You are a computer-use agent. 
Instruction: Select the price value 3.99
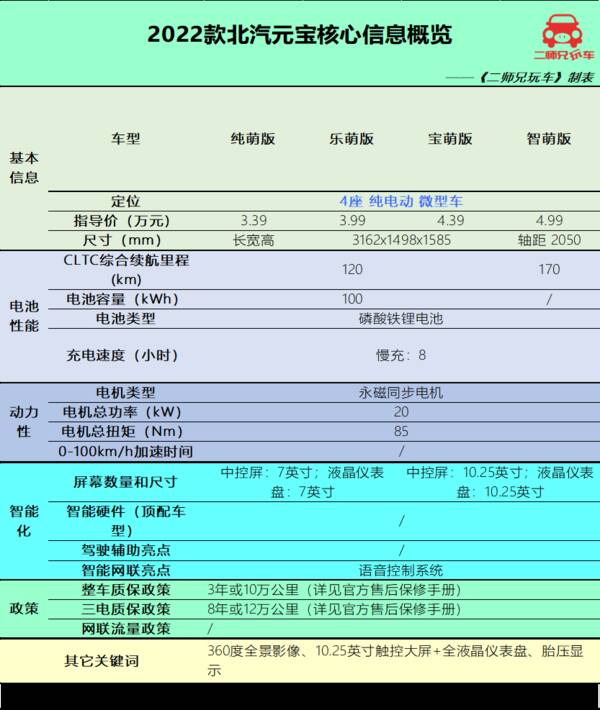tap(352, 221)
